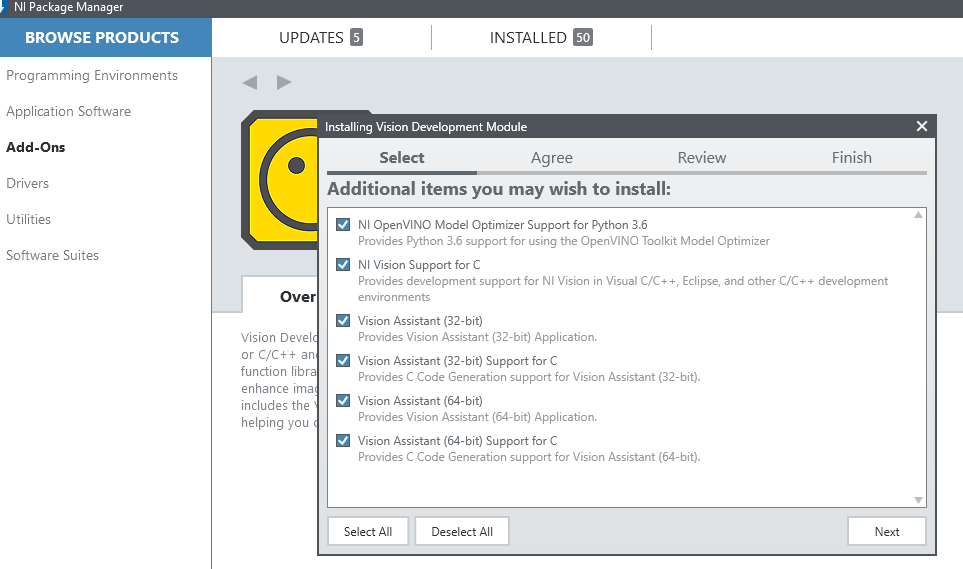Go back with the left navigation arrow
Screen dimensions: 963x569
(249, 82)
